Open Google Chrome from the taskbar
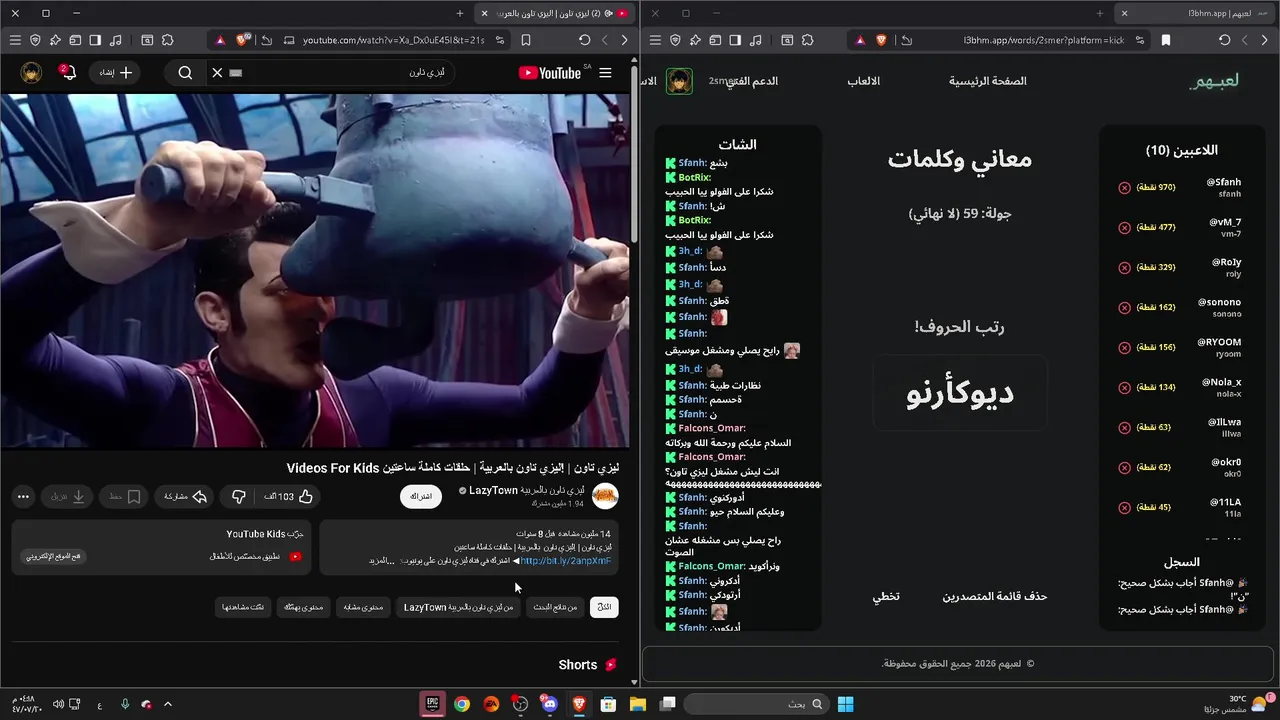This screenshot has height=720, width=1280. coord(462,704)
